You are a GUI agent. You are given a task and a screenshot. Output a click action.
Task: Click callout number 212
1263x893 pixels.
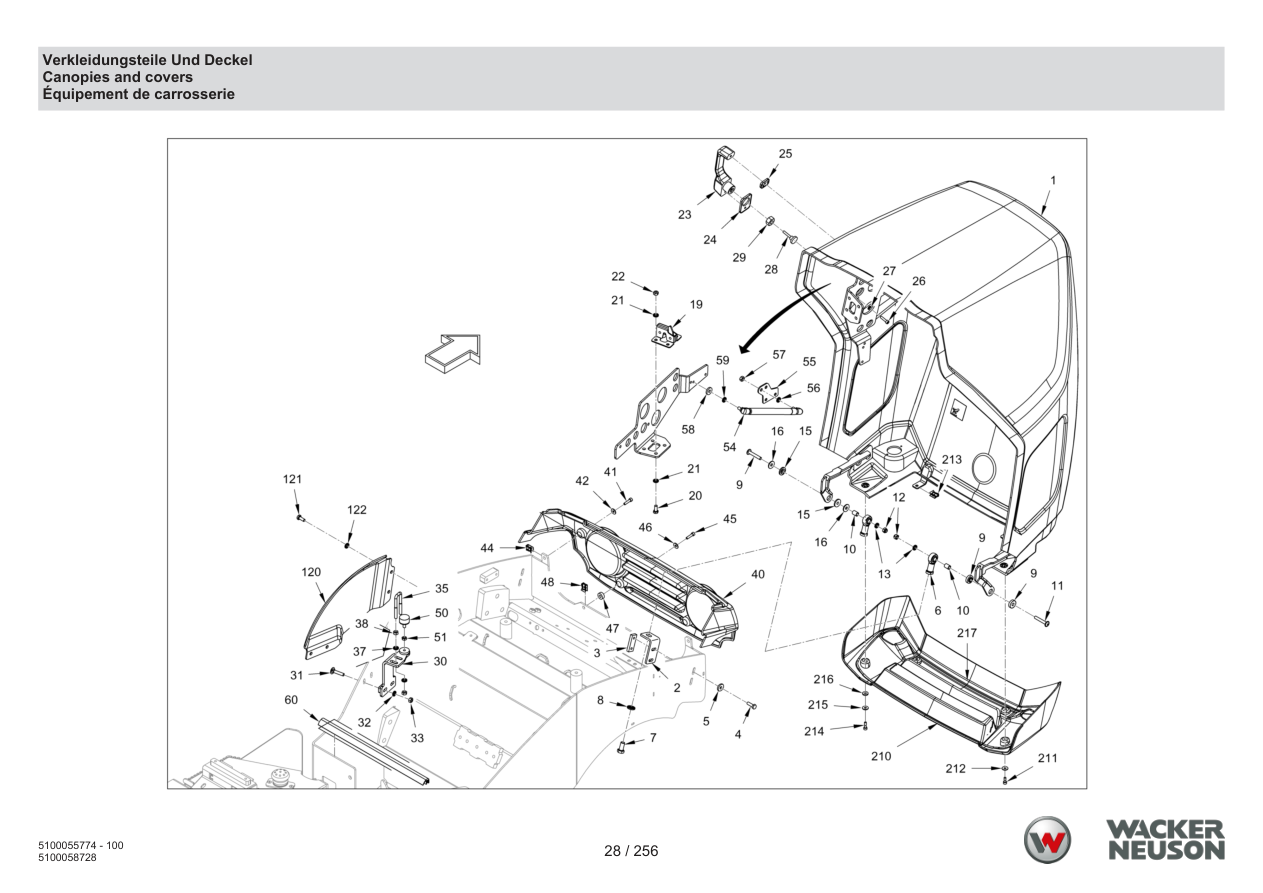[x=956, y=769]
